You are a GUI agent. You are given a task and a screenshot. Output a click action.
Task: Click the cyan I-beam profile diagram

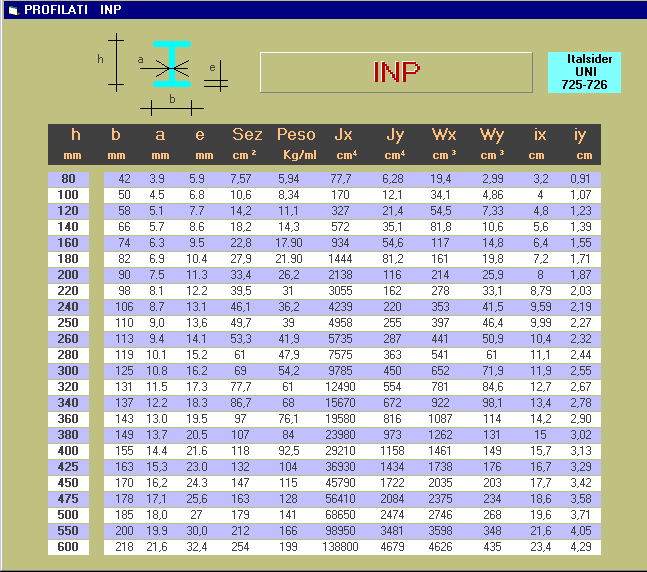point(172,63)
